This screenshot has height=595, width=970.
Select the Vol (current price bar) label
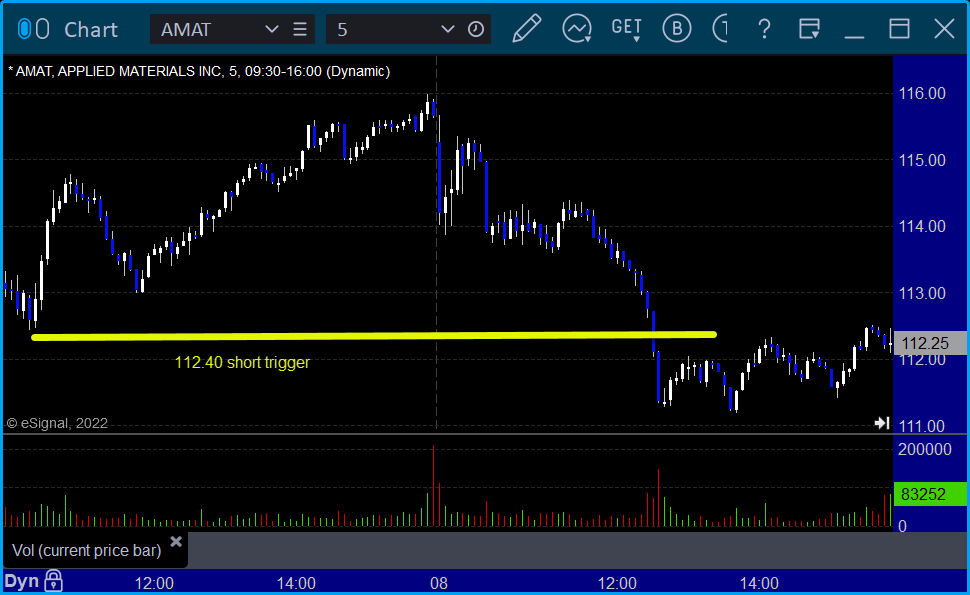[x=87, y=550]
